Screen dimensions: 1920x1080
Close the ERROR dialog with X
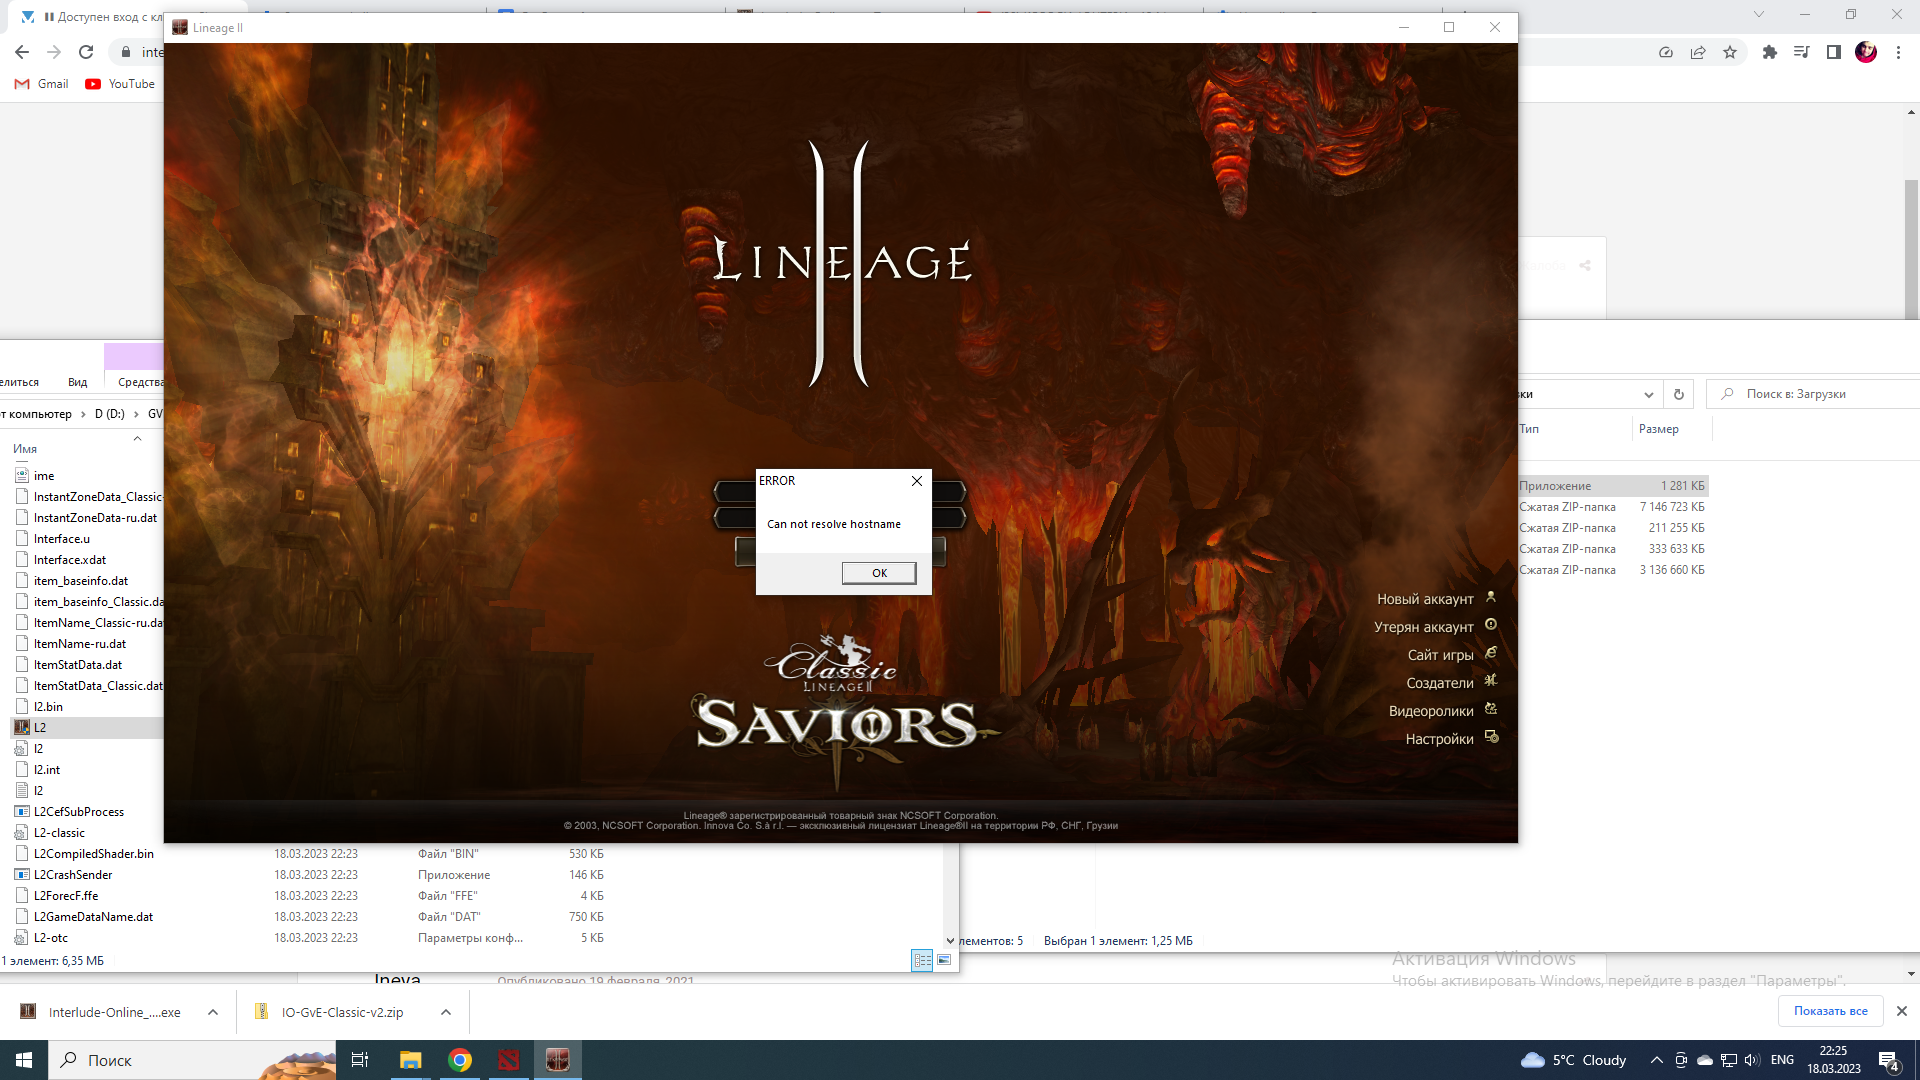tap(916, 481)
